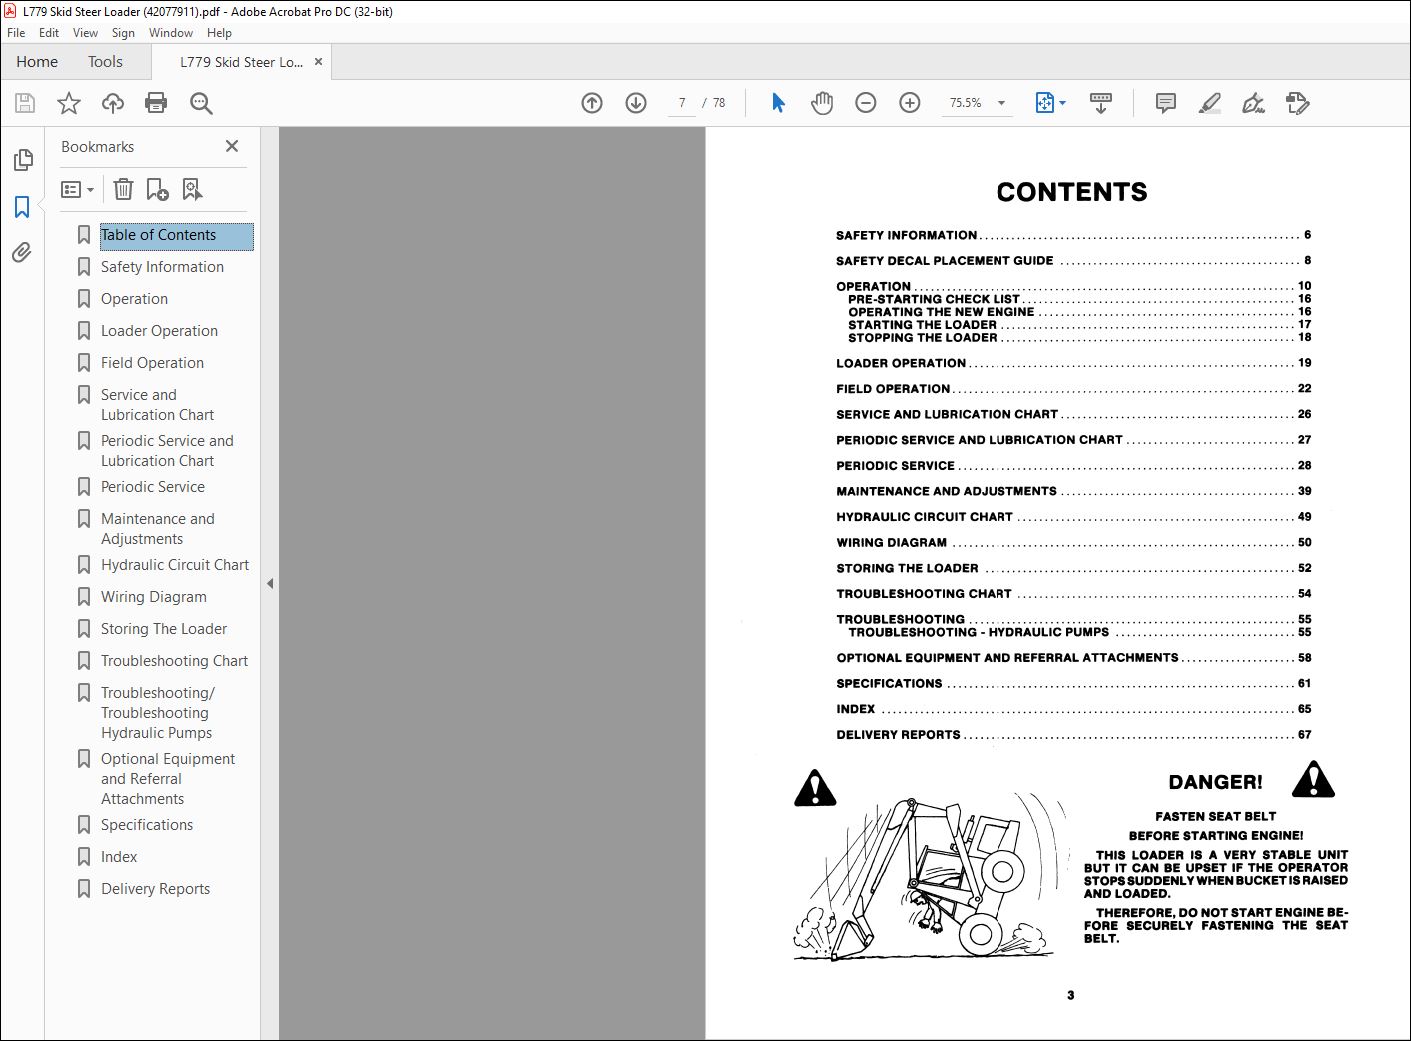Open the fit page options tool
The height and width of the screenshot is (1041, 1411).
coord(1050,103)
